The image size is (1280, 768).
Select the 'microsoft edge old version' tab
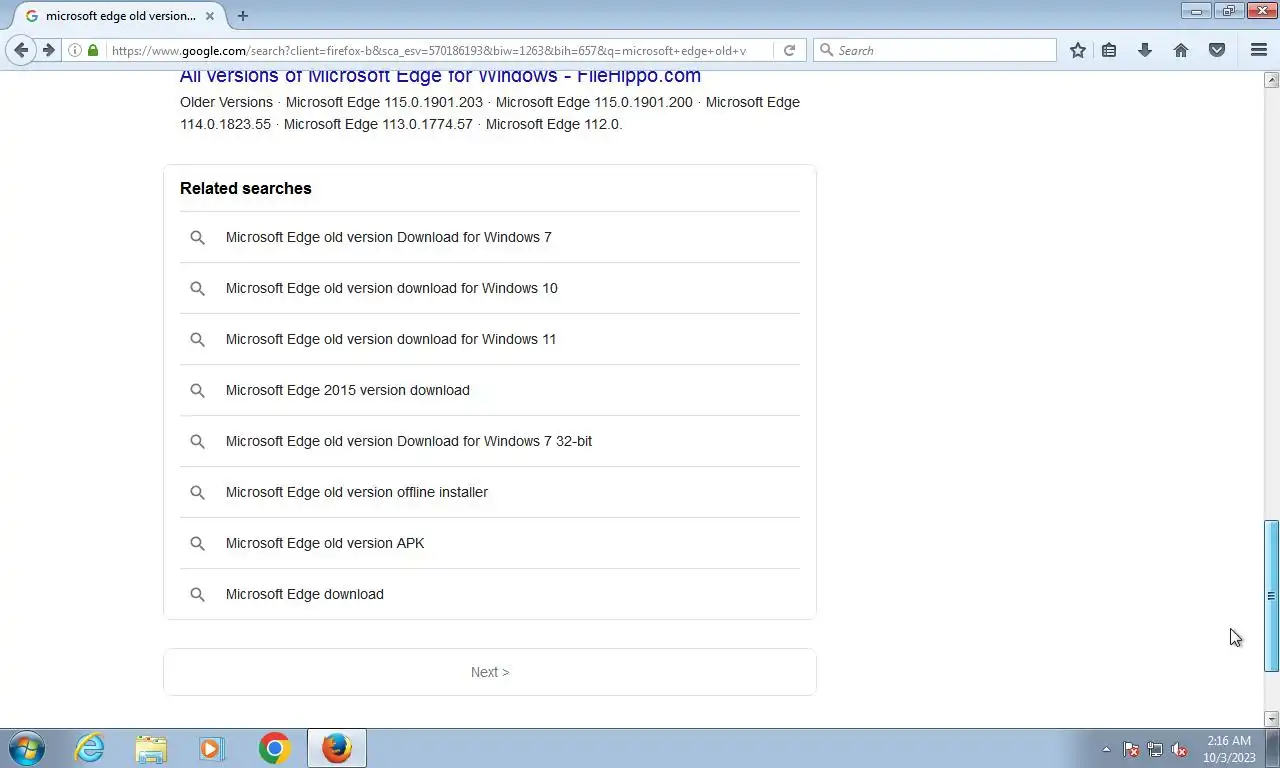pyautogui.click(x=118, y=16)
